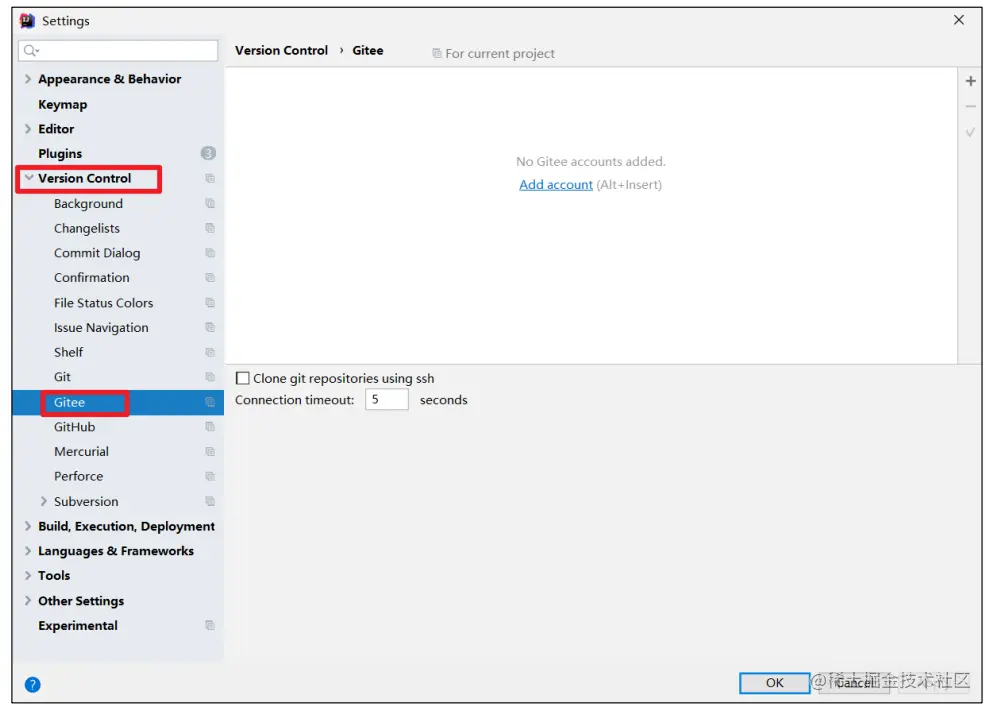Click project-level icon beside GitHub
Image resolution: width=991 pixels, height=711 pixels.
(210, 427)
